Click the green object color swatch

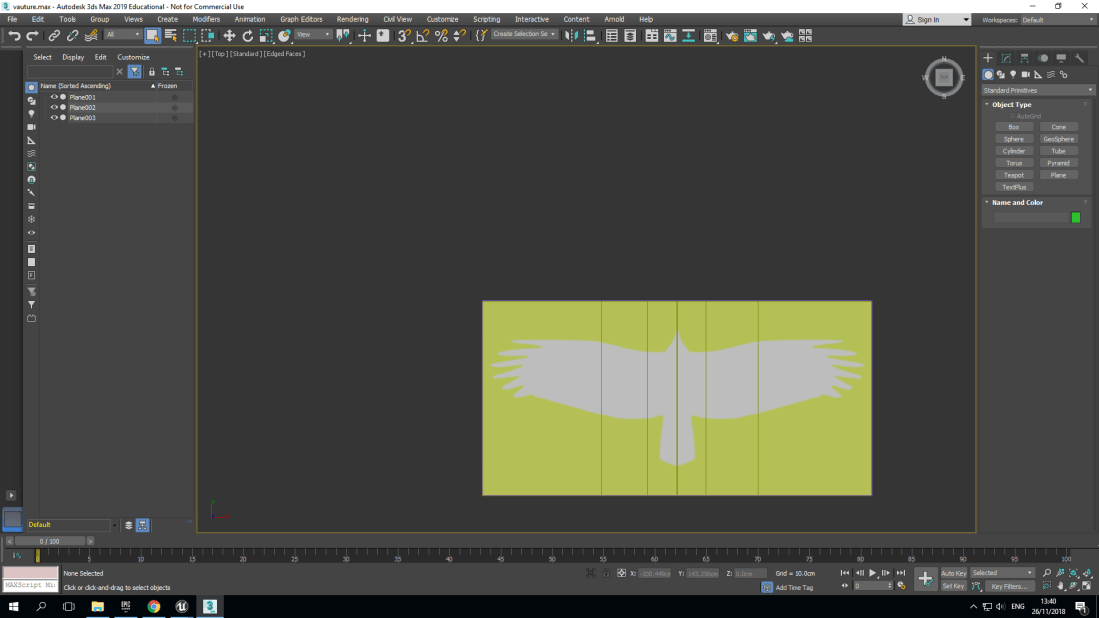click(x=1075, y=216)
